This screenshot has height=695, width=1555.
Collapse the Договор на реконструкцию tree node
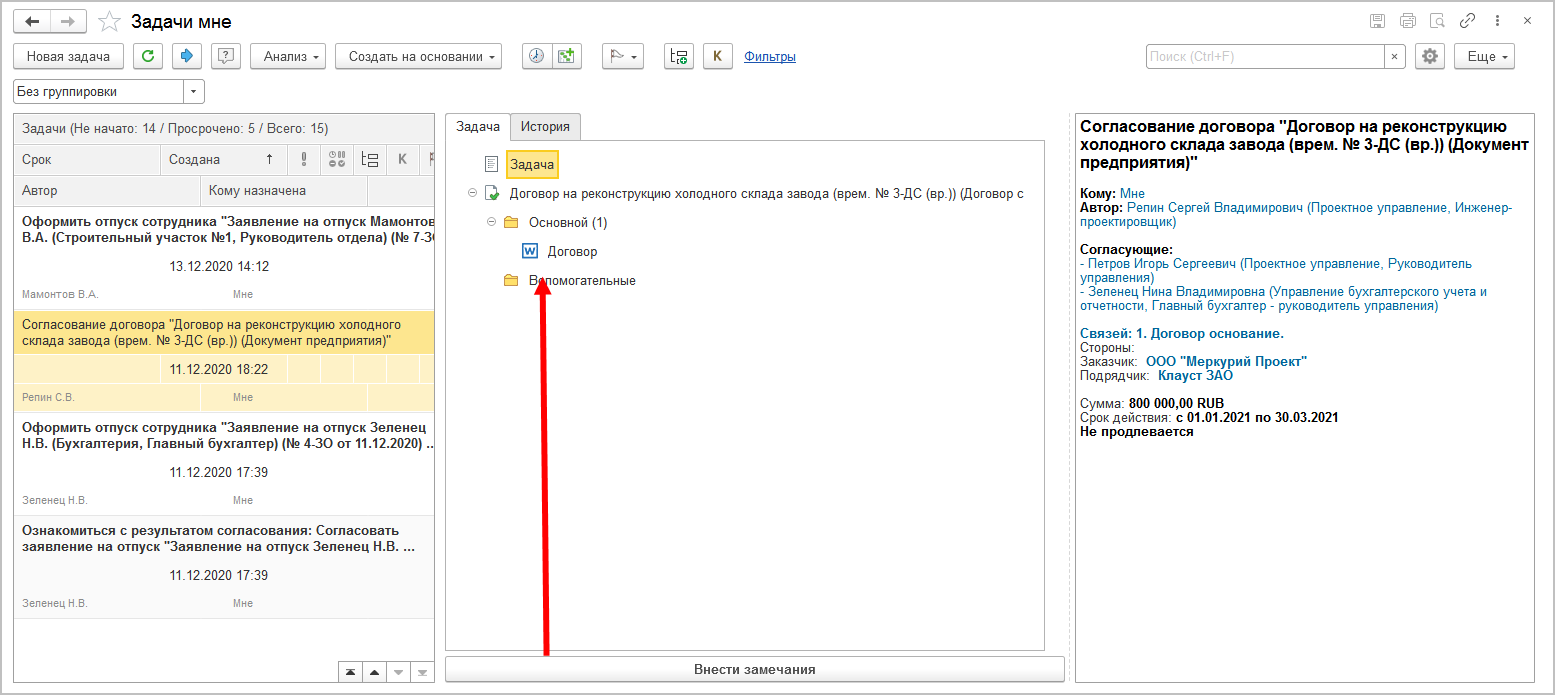472,193
